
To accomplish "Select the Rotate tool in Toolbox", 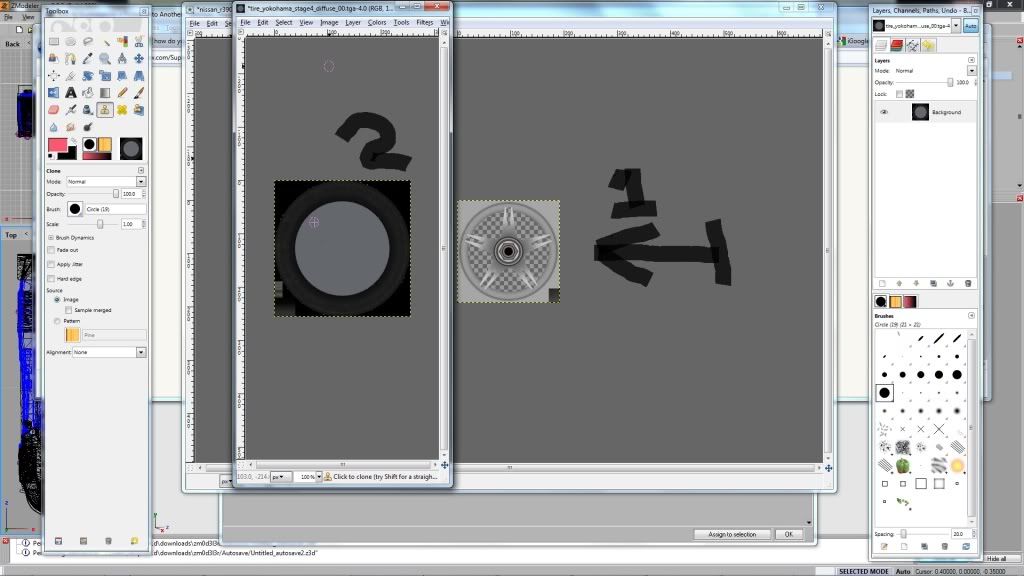I will coord(88,75).
